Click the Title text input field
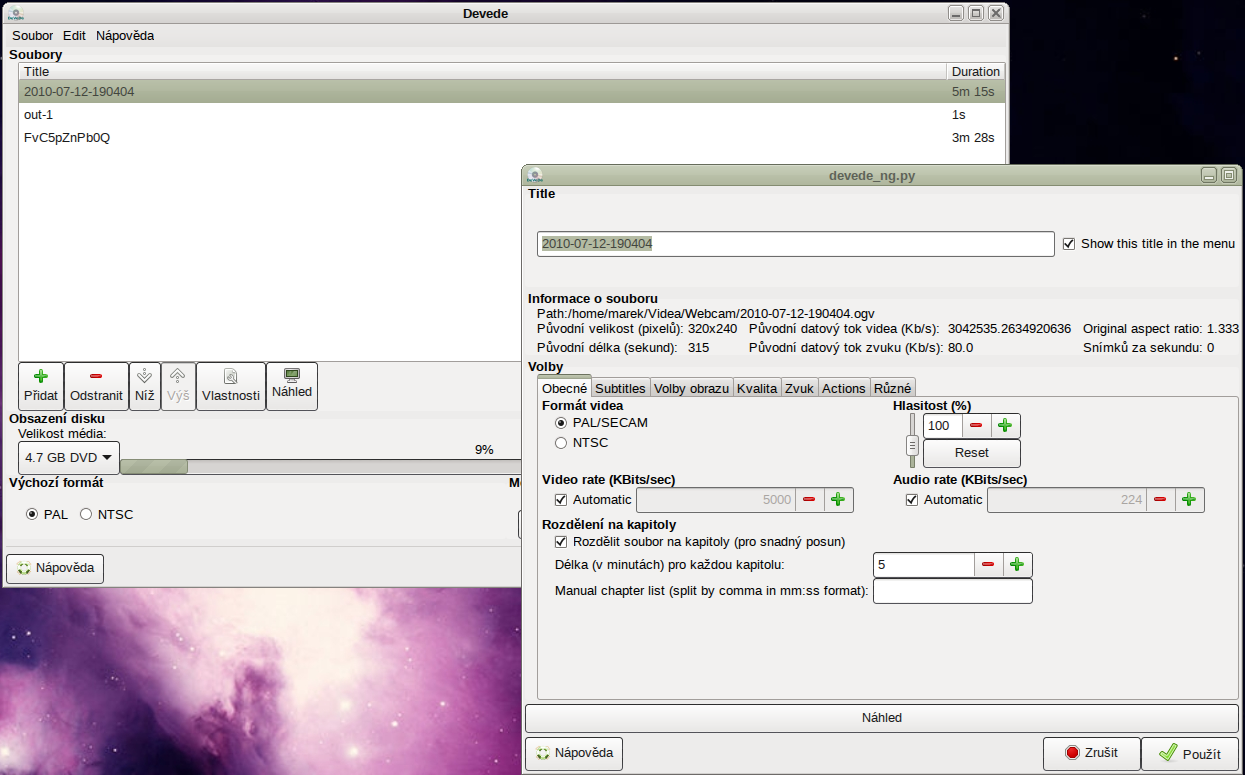1245x775 pixels. 795,244
